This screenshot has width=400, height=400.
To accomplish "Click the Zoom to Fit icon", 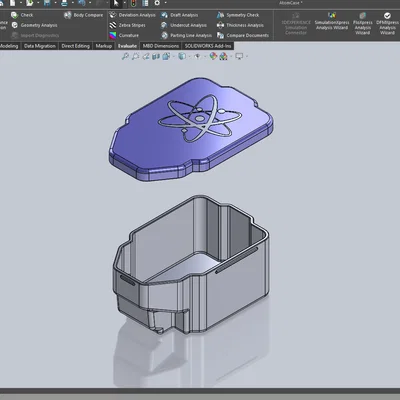I will click(125, 56).
